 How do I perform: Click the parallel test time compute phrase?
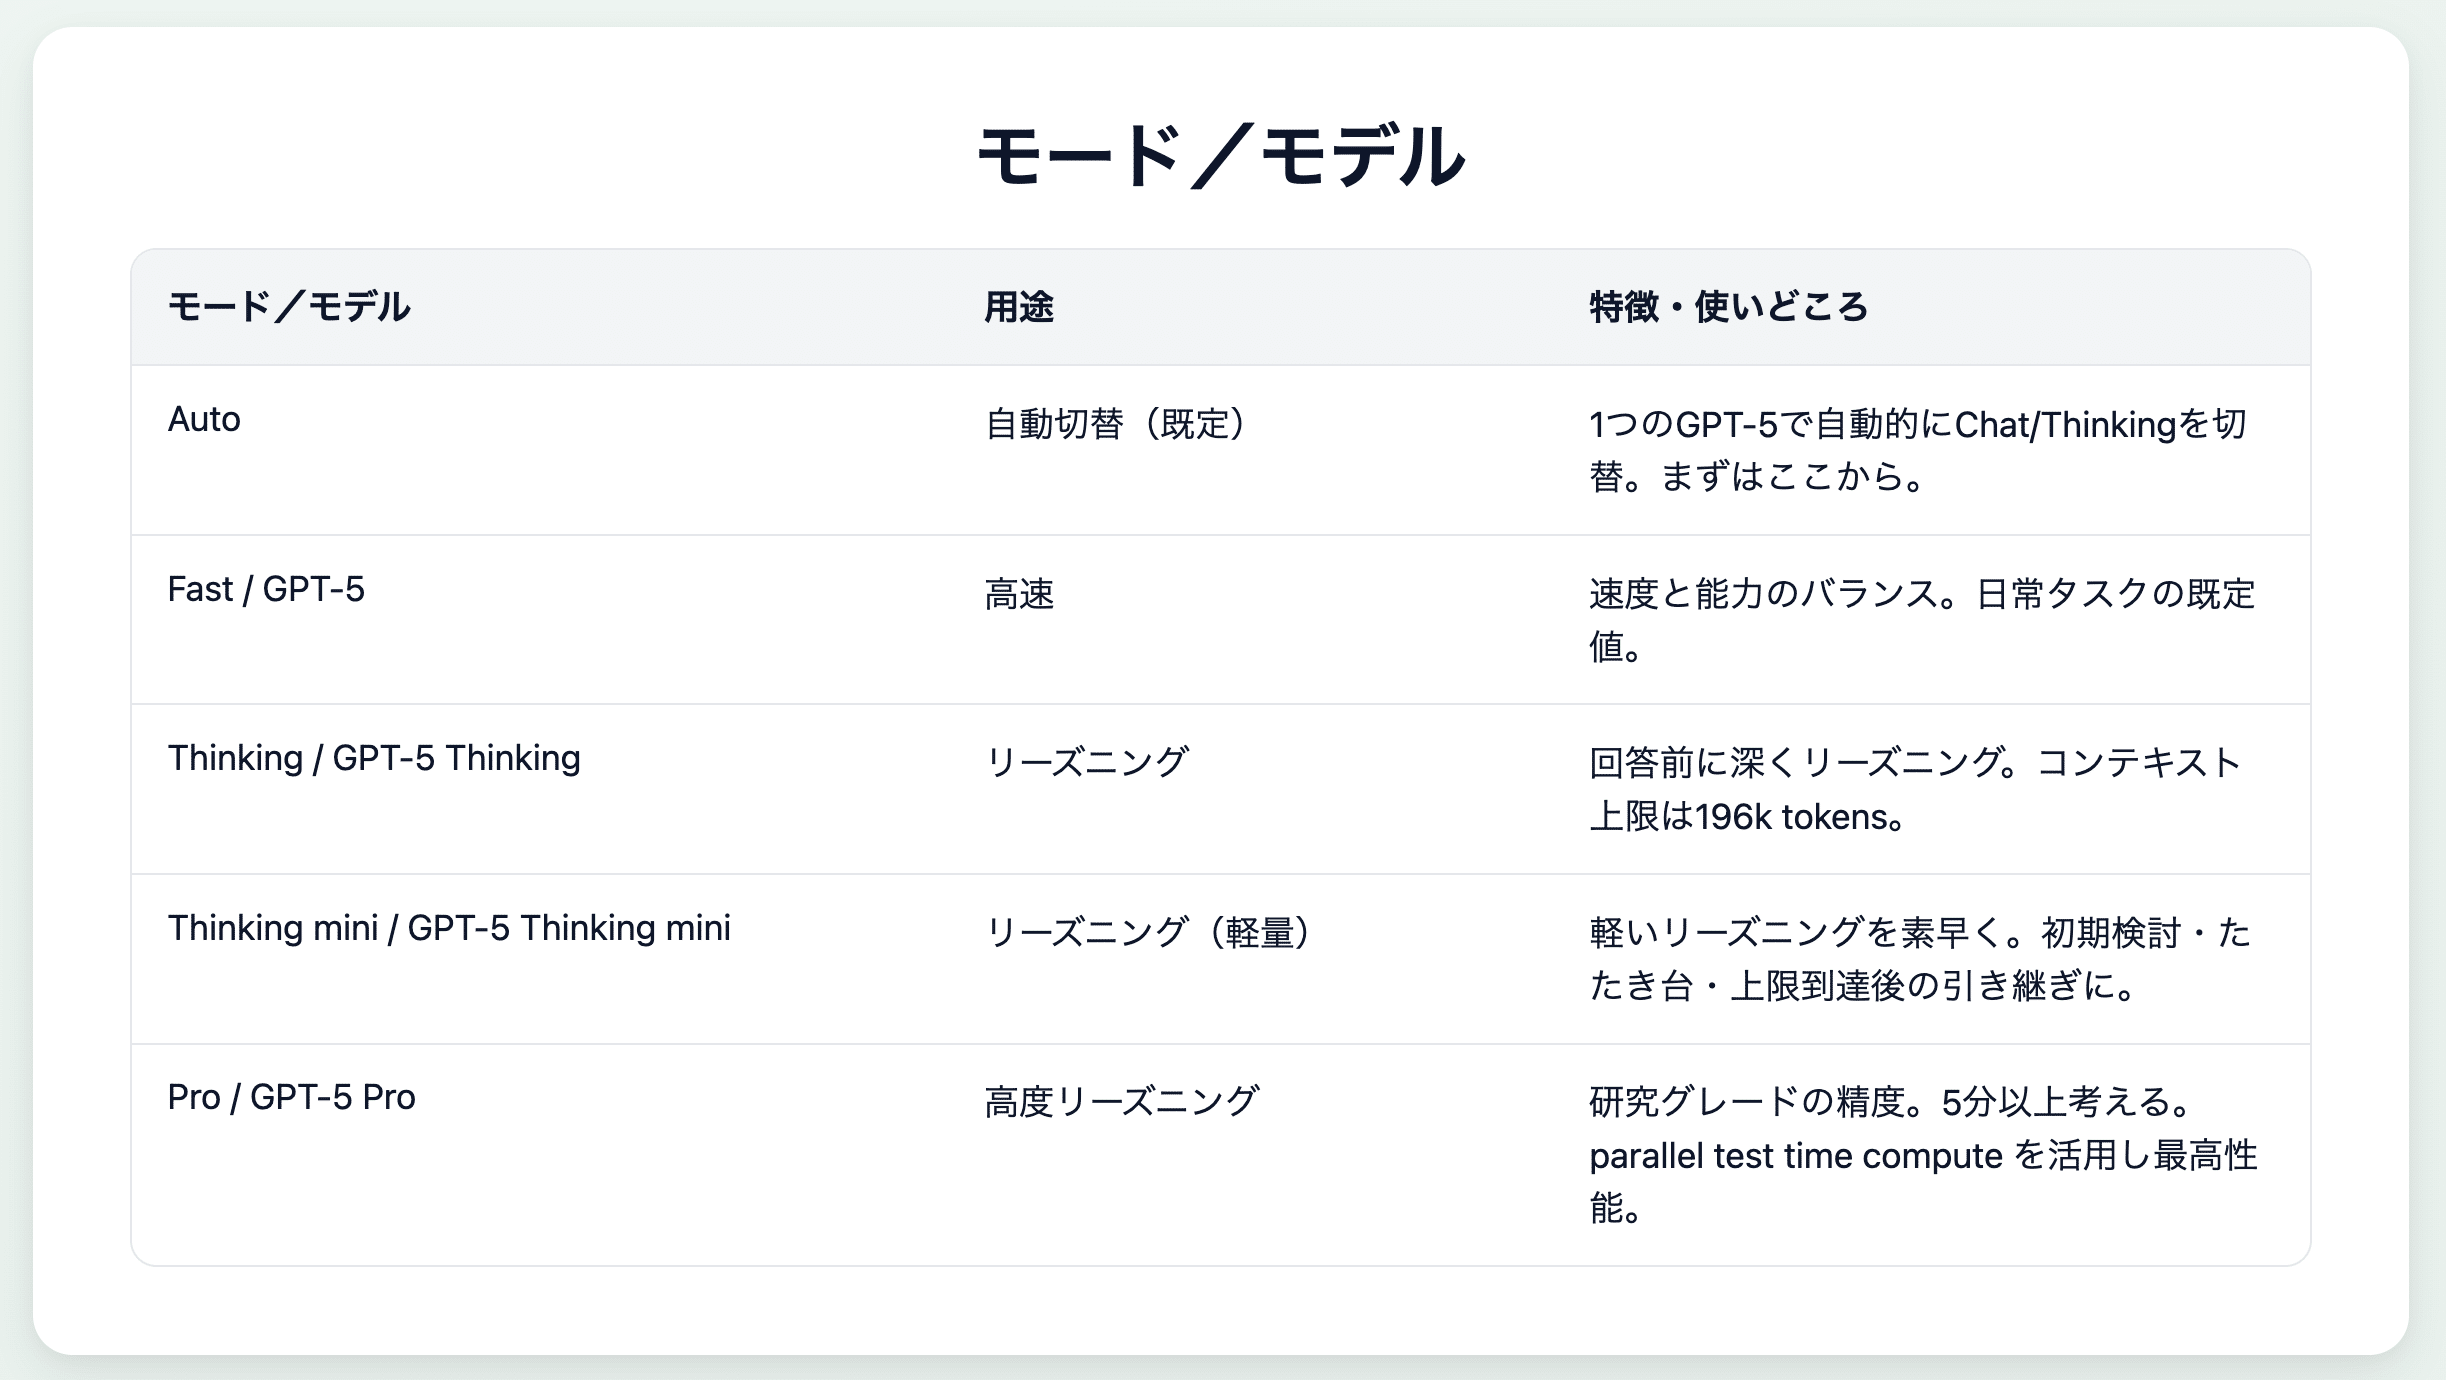(x=1795, y=1156)
